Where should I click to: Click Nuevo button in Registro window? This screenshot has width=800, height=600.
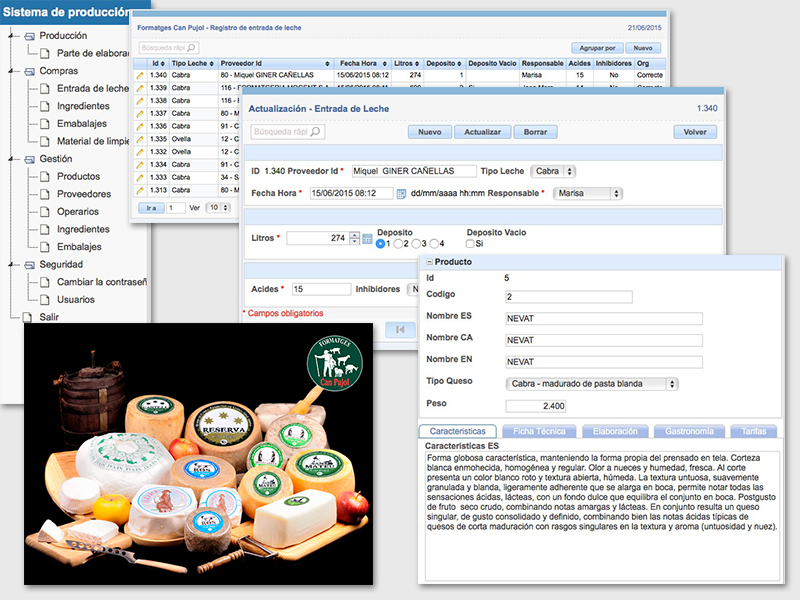(x=643, y=48)
